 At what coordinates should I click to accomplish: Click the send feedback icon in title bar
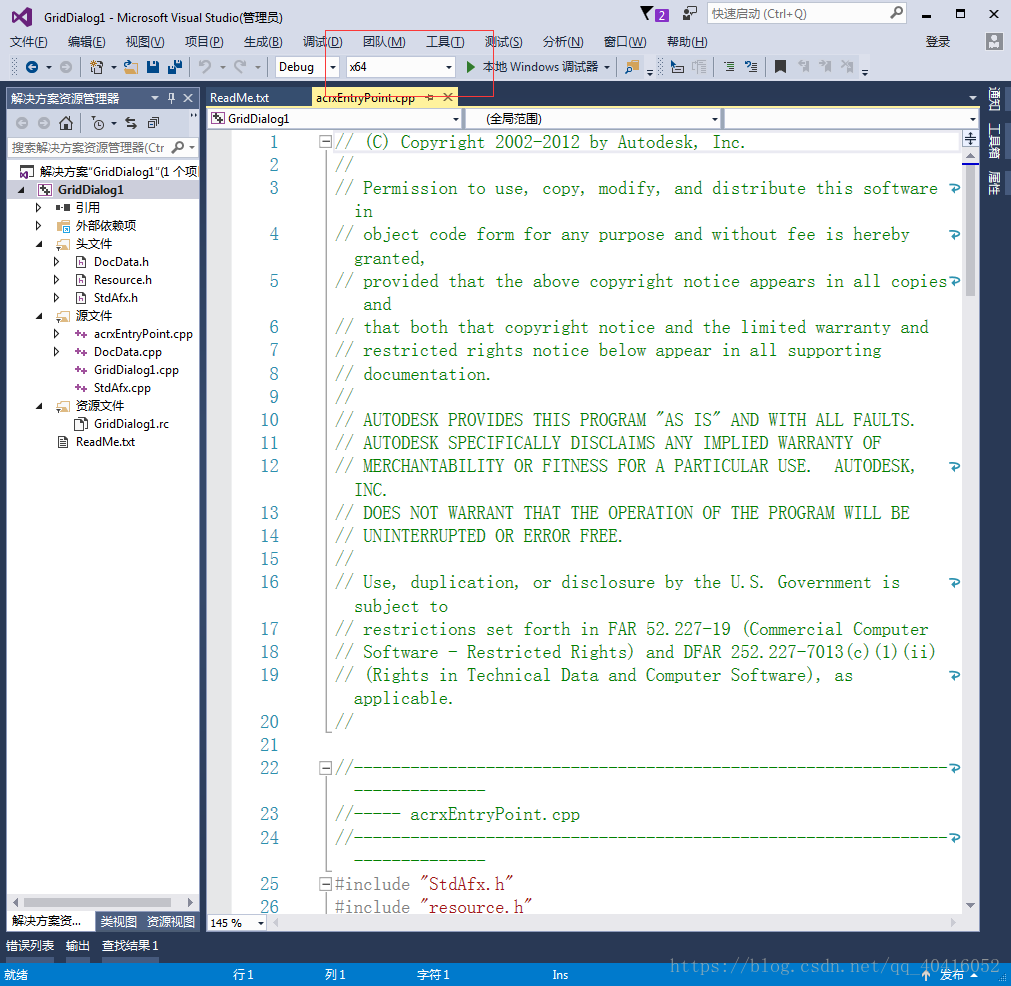point(690,14)
